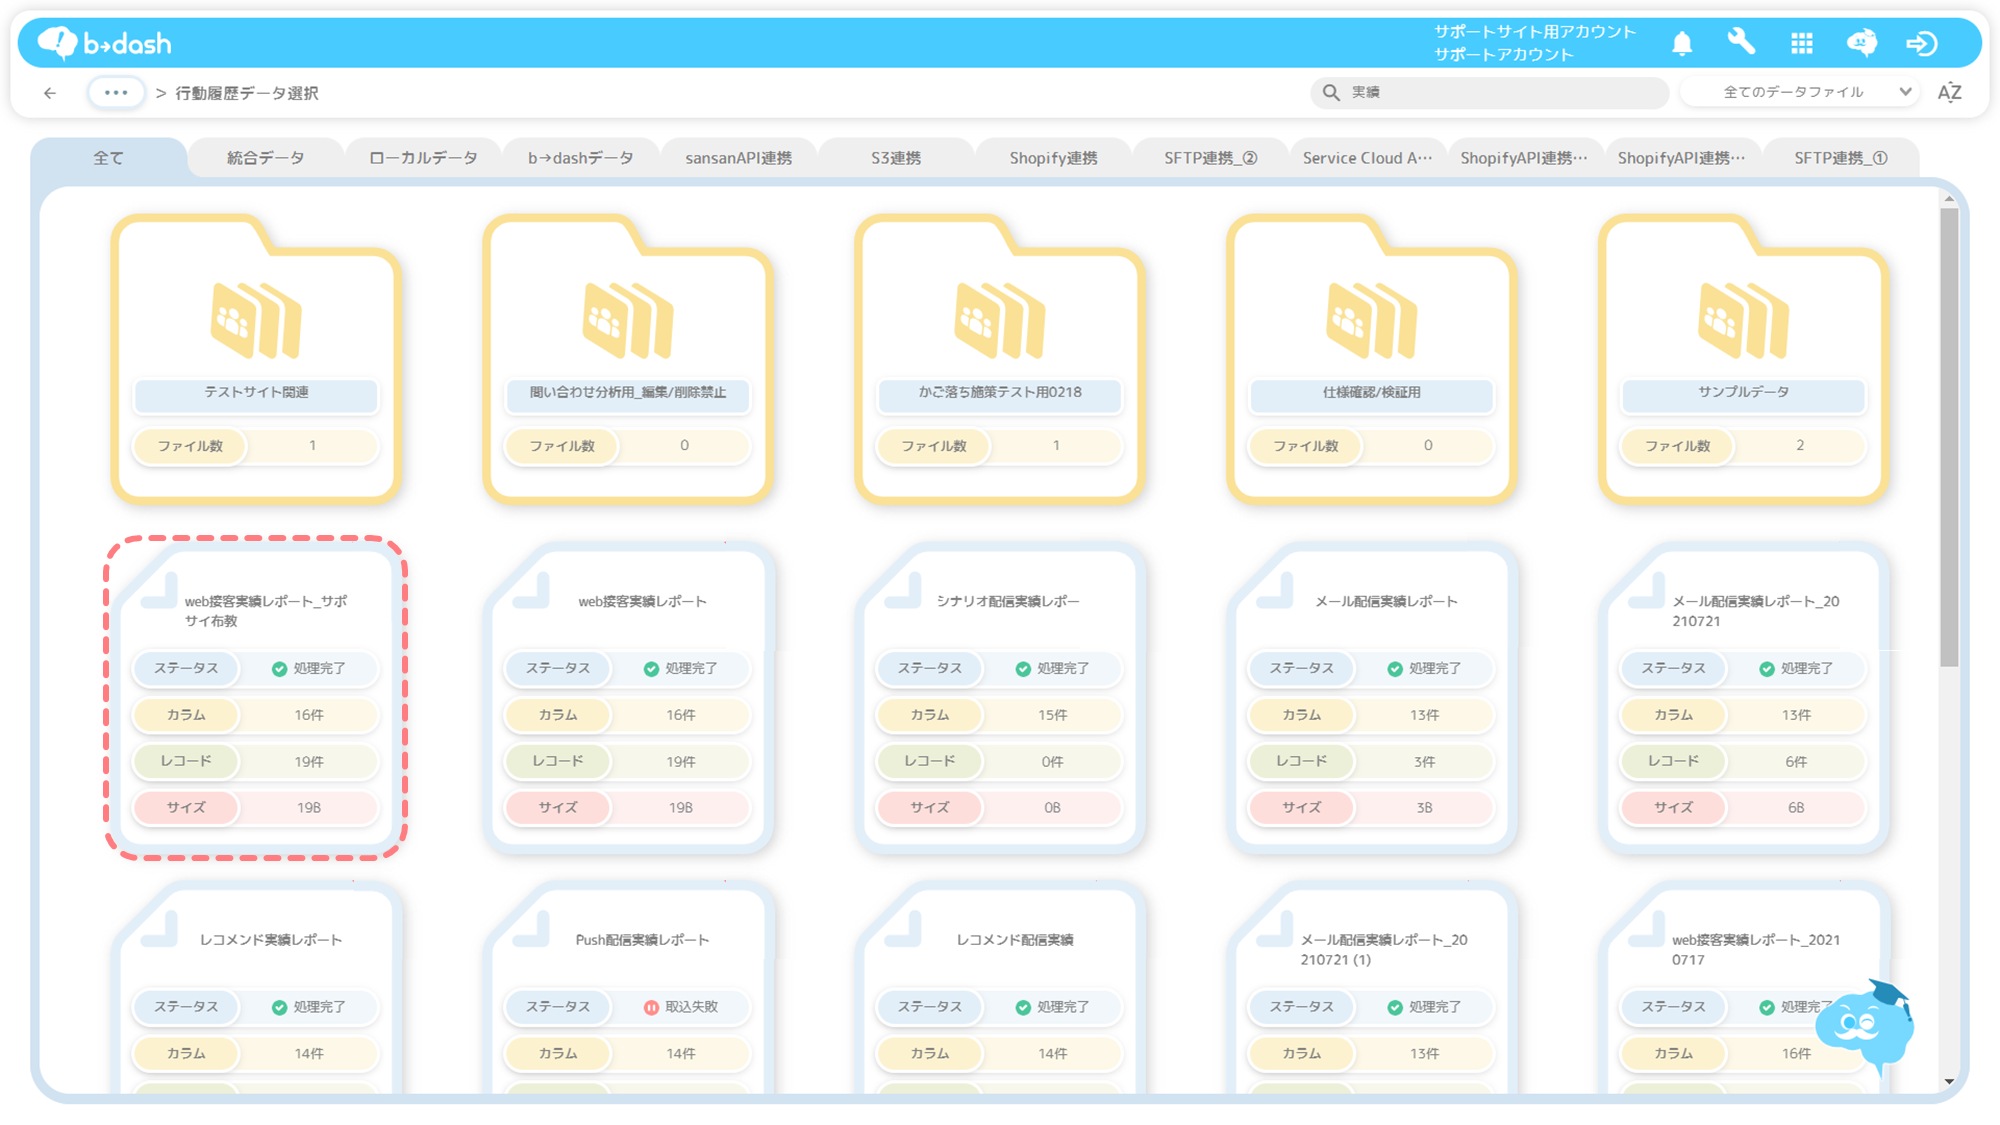Click the 15件 column count of シナリオ配信実績レポー
The image size is (2000, 1125).
tap(1052, 715)
